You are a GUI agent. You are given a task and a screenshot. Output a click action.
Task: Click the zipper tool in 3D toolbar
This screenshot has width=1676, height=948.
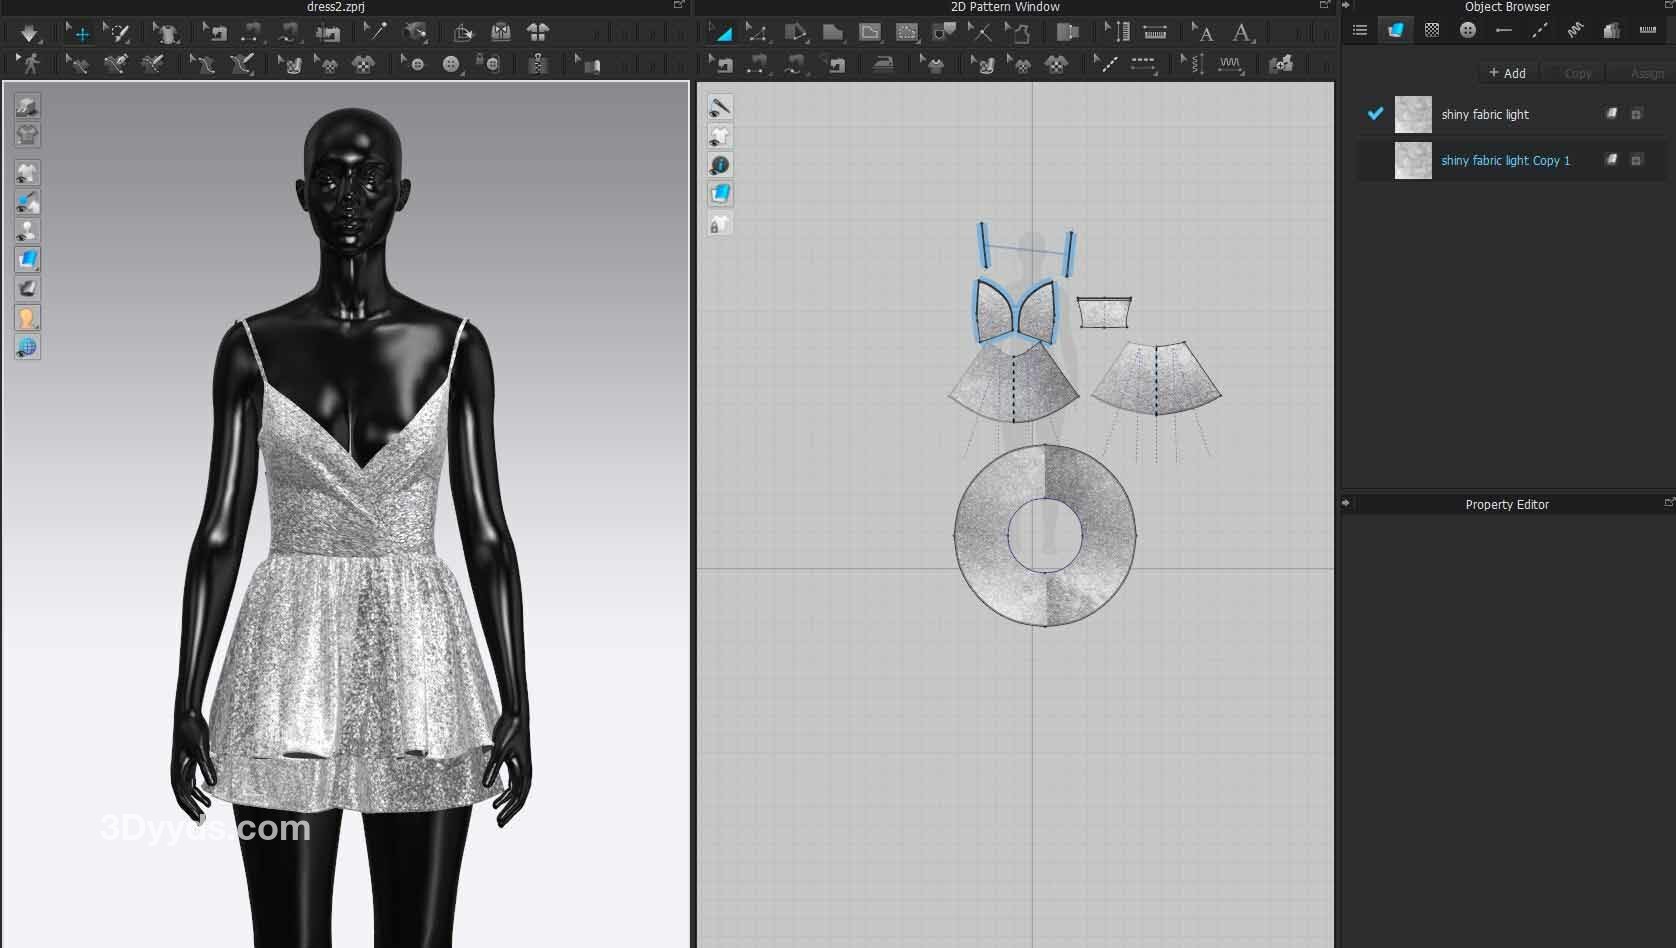point(538,65)
